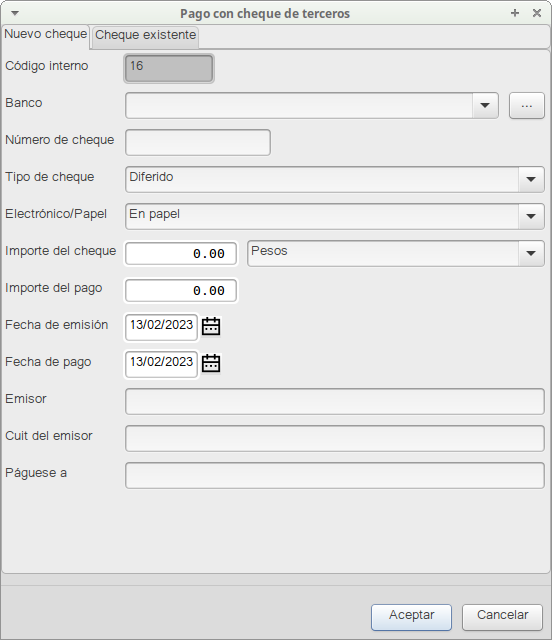Expand the Electrónico/Papel dropdown

click(531, 216)
